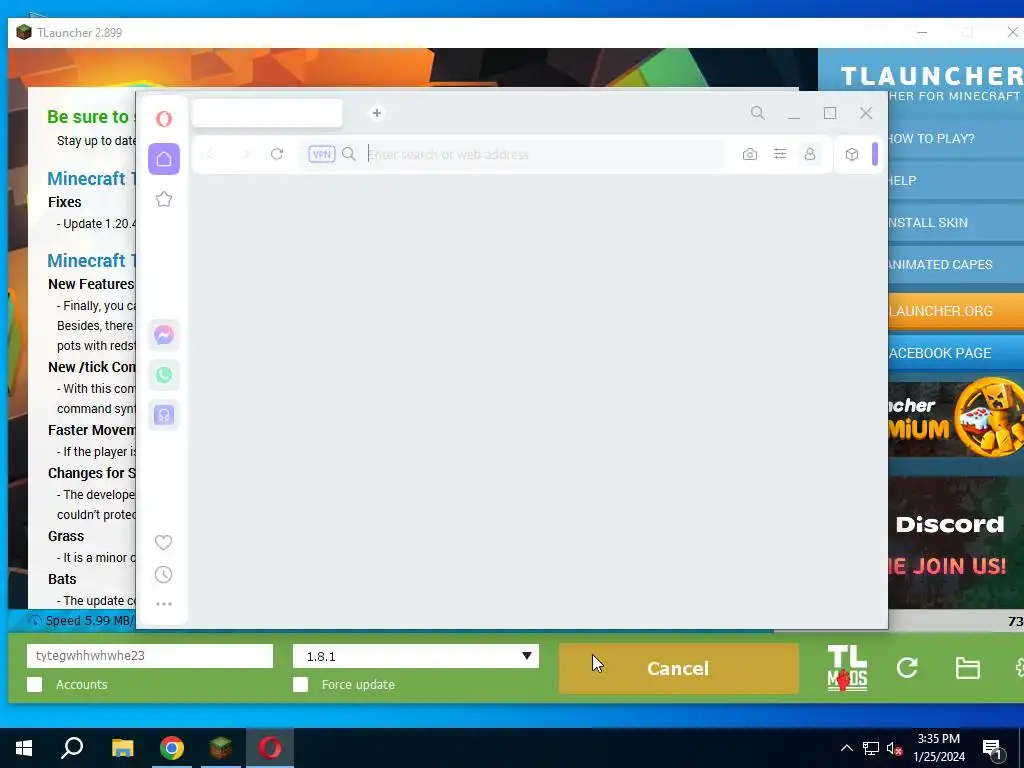Enable the Accounts checkbox

[35, 684]
